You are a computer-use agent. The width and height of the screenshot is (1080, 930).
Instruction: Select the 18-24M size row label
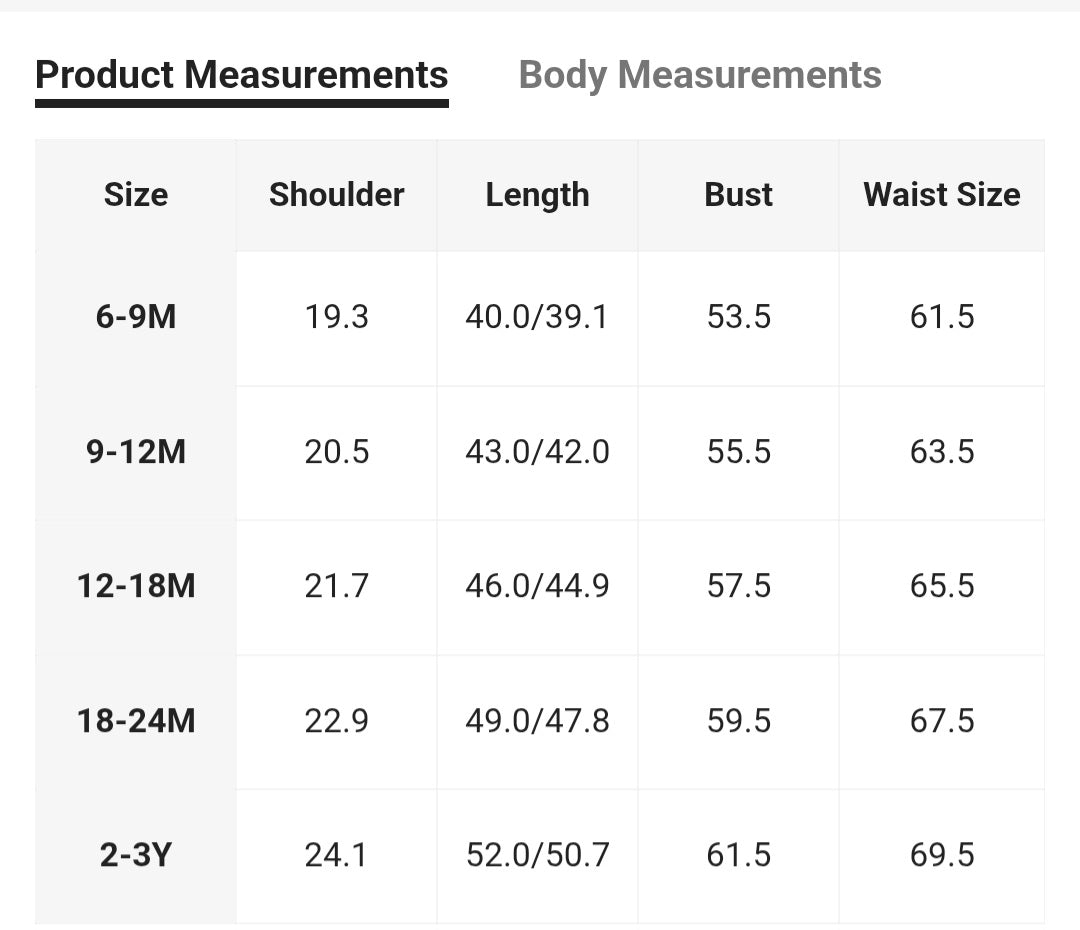tap(136, 721)
